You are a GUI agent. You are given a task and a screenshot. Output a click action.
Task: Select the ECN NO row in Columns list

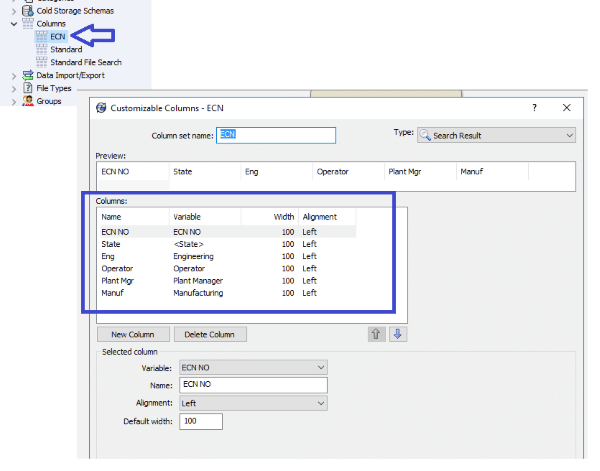click(228, 232)
